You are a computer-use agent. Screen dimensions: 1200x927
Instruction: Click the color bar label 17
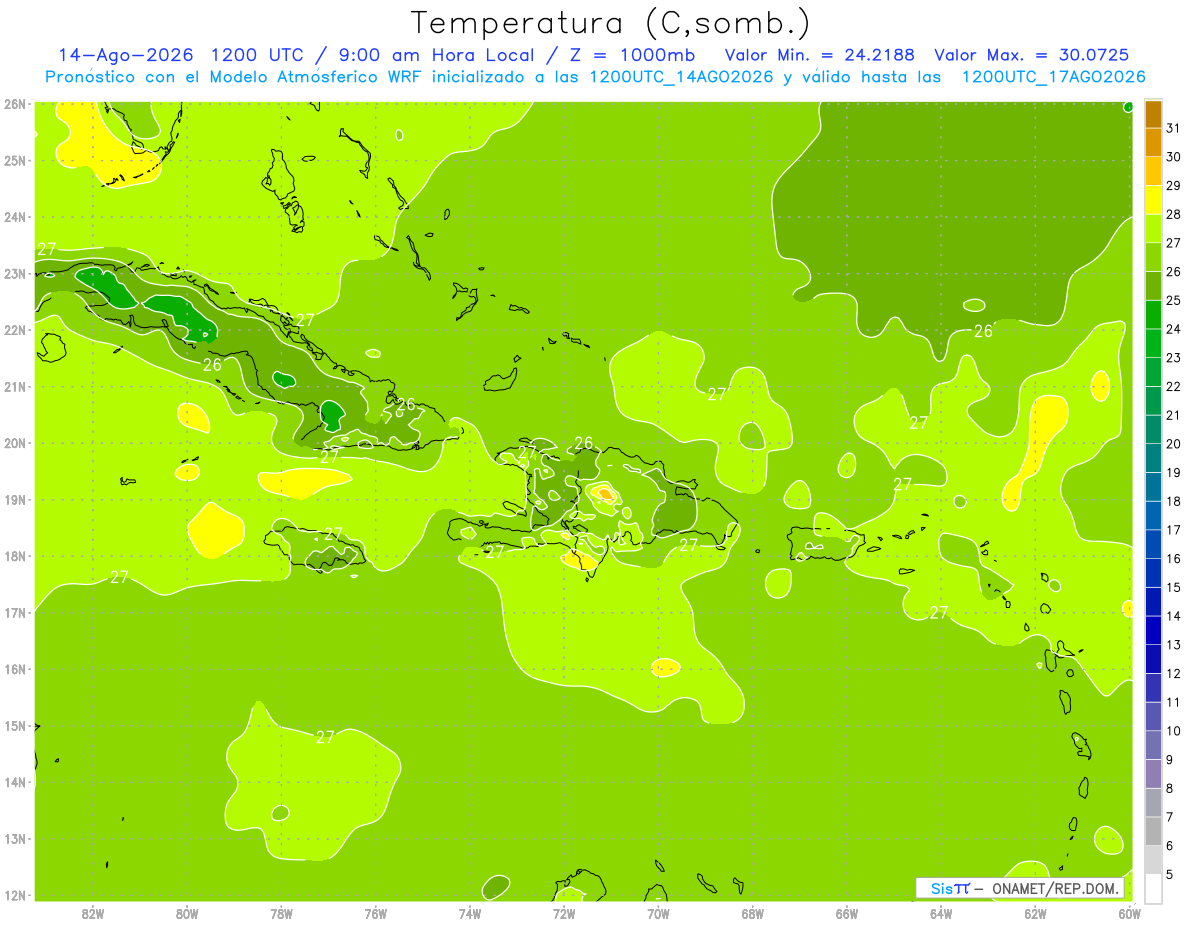[x=1174, y=530]
